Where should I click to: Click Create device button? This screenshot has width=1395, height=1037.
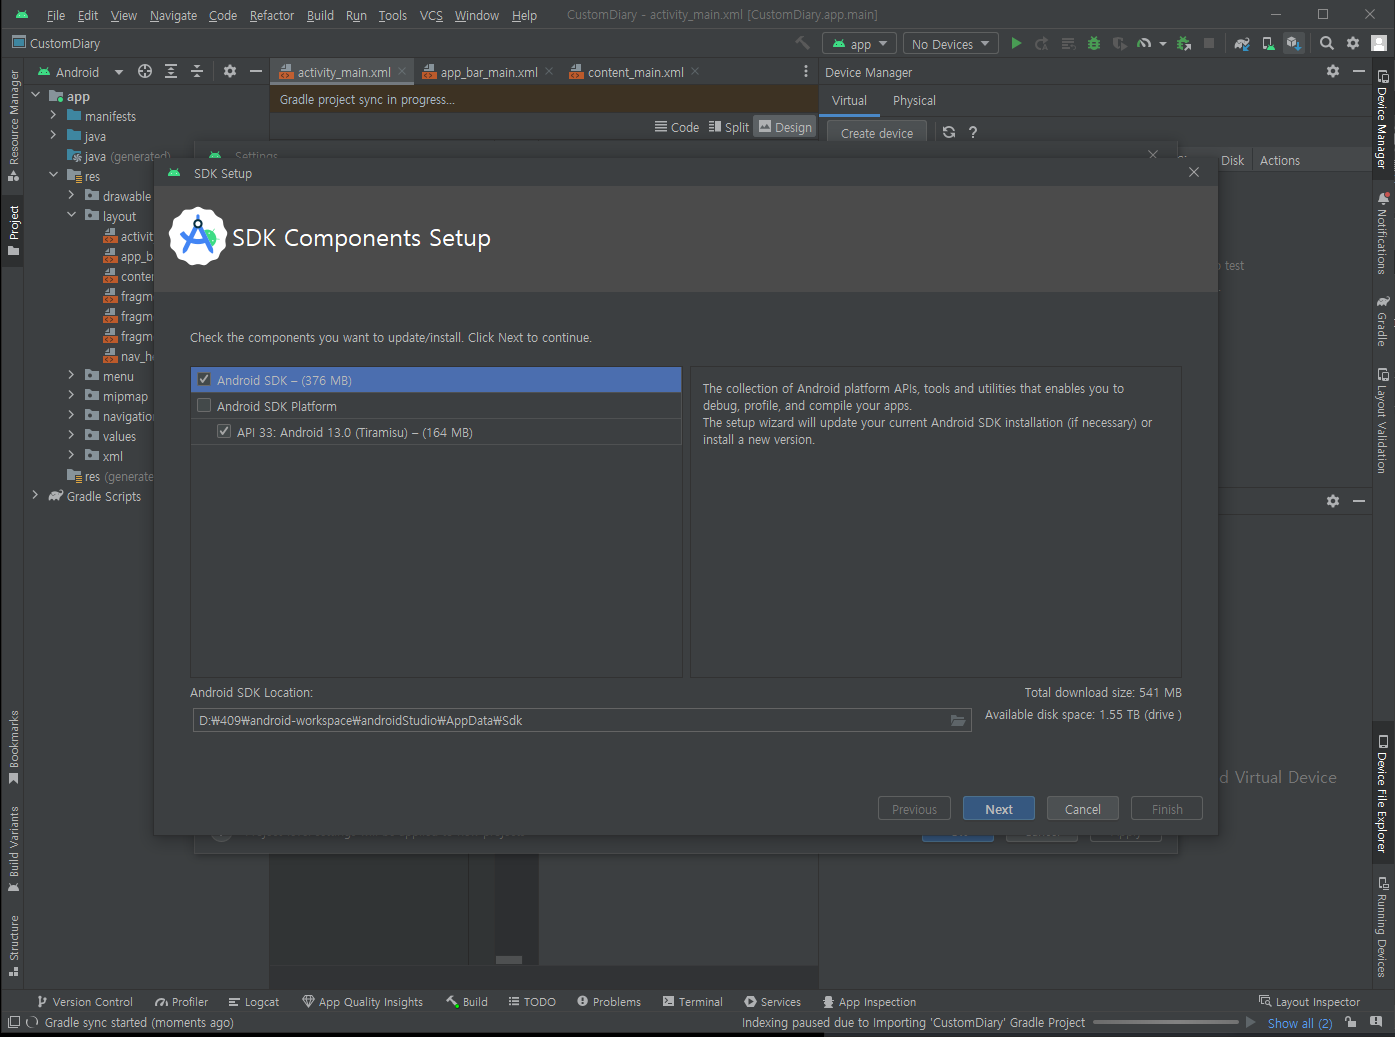(877, 133)
